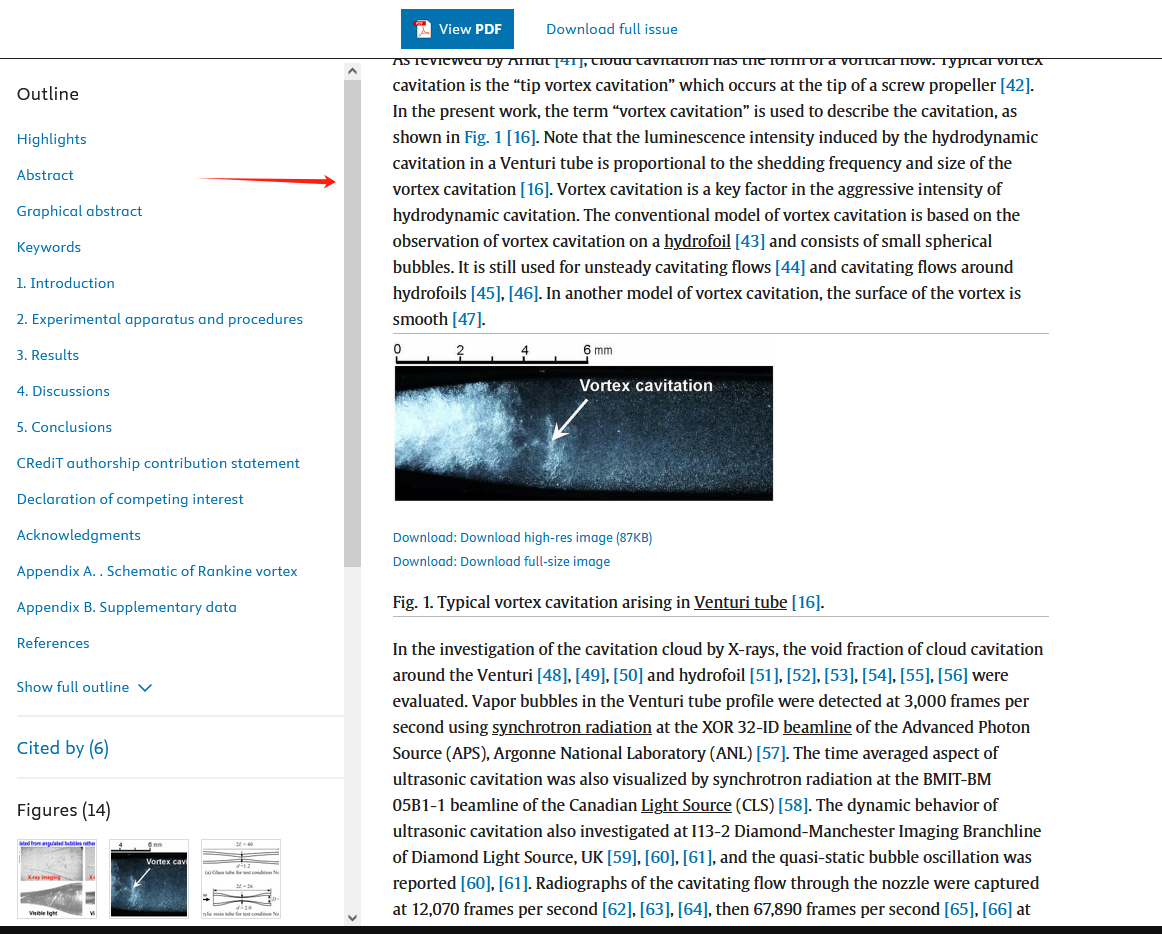1162x934 pixels.
Task: Select CRediT authorship contribution statement
Action: (158, 463)
